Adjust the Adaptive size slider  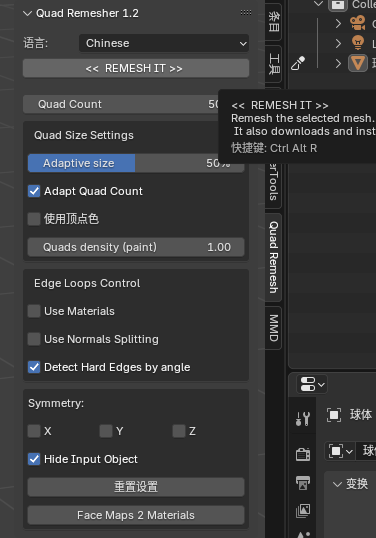(x=136, y=163)
